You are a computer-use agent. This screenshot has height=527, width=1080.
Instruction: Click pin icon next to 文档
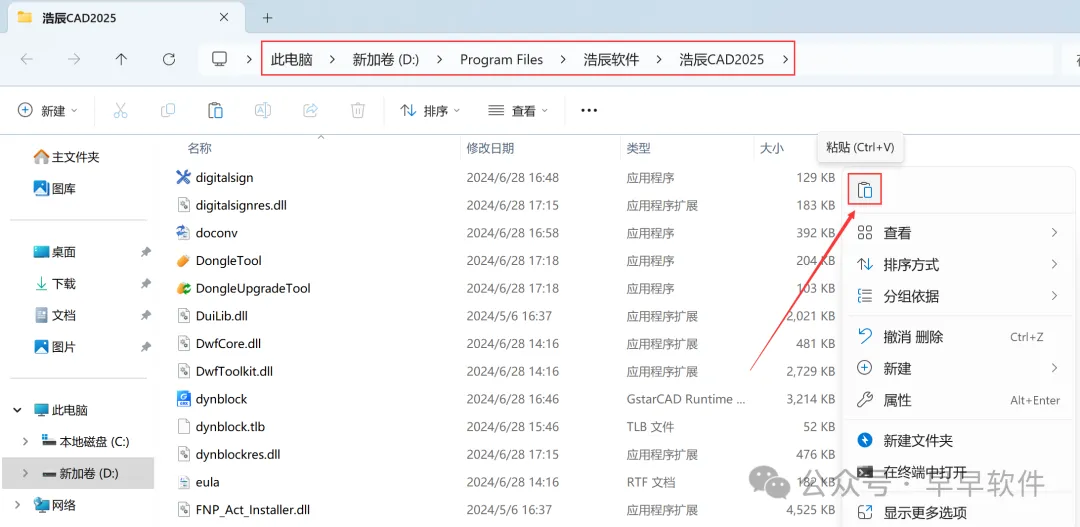click(145, 316)
